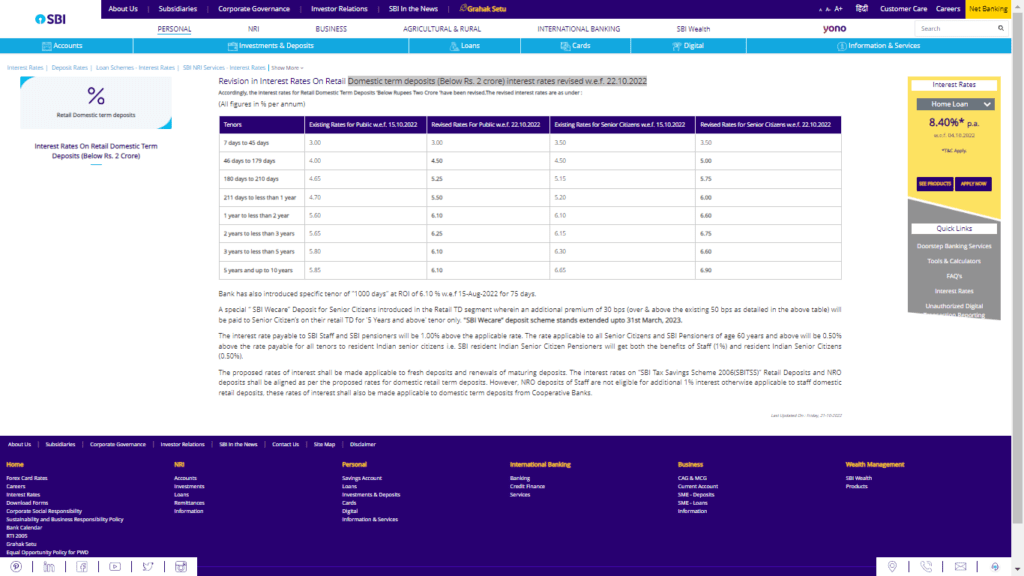Viewport: 1024px width, 576px height.
Task: Click the SEE PRODUCTS button
Action: 935,184
